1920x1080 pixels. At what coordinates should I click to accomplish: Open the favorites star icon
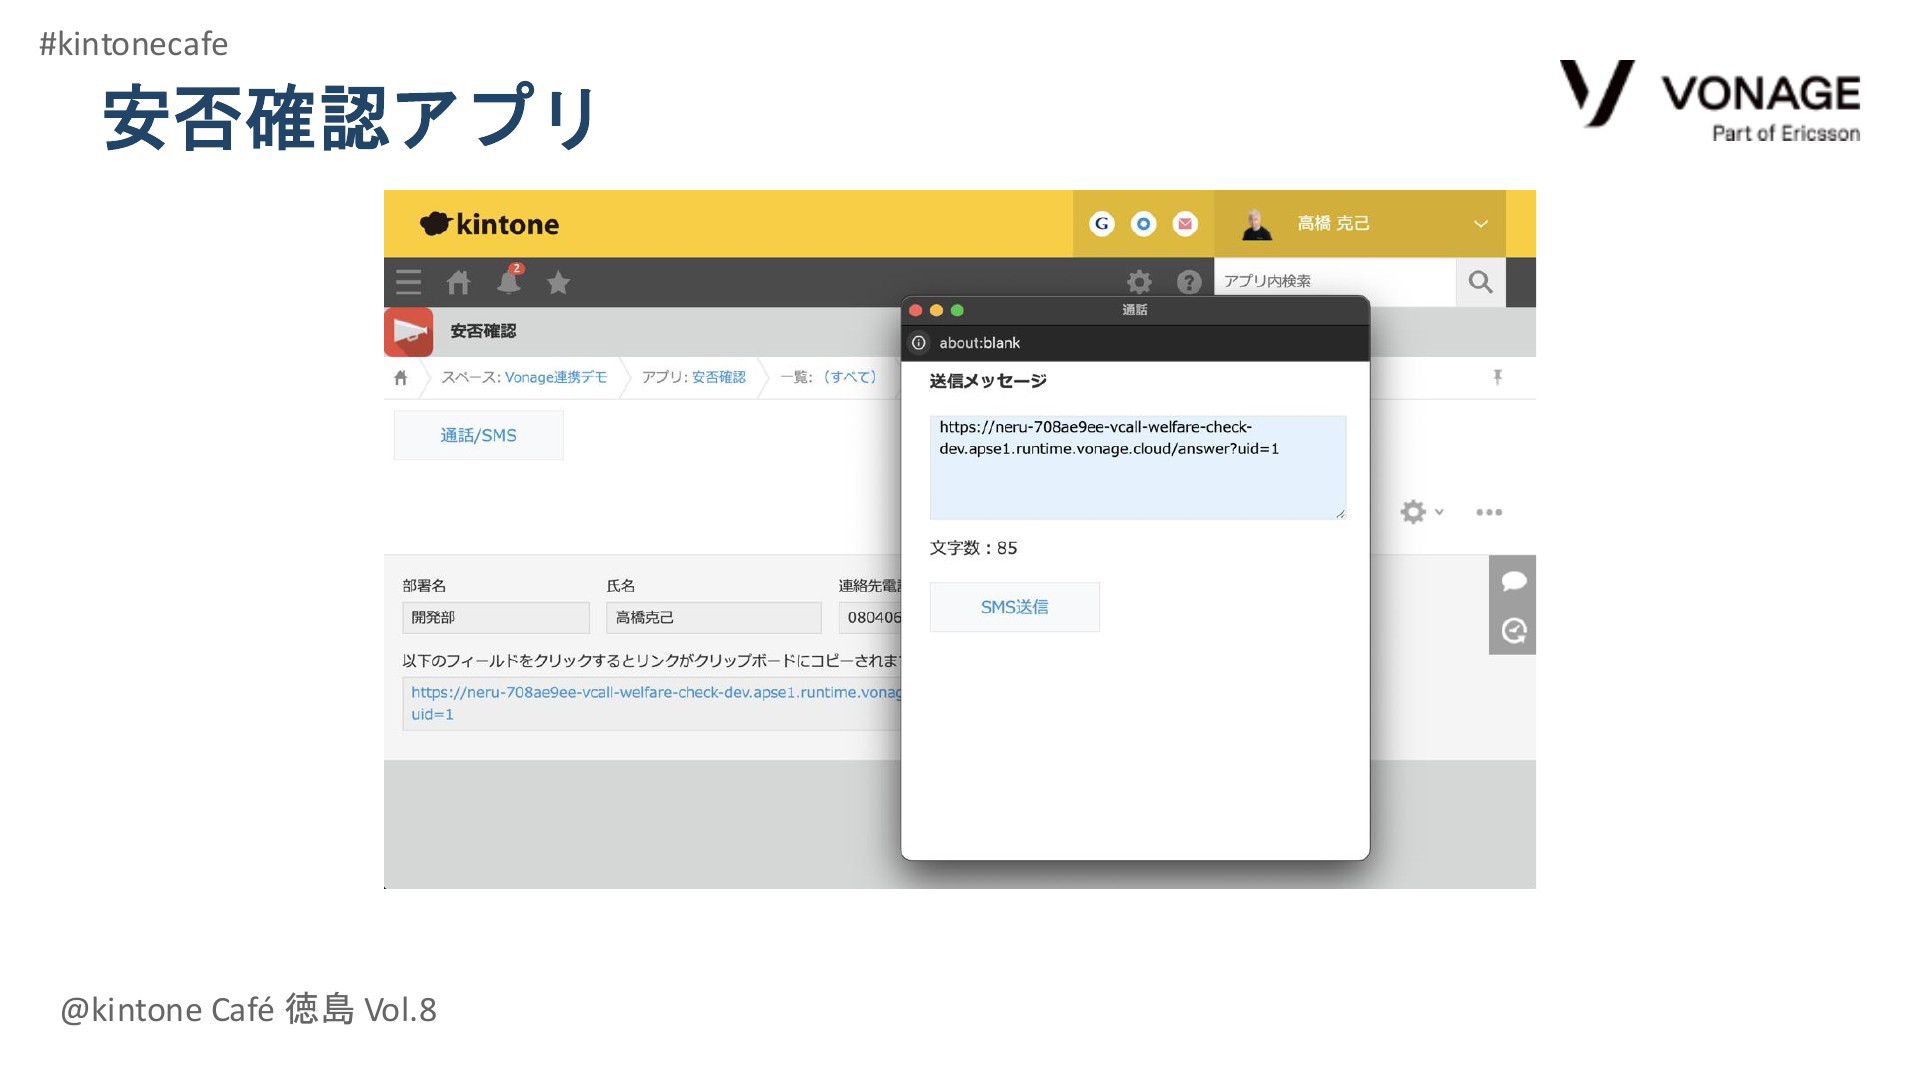point(558,283)
